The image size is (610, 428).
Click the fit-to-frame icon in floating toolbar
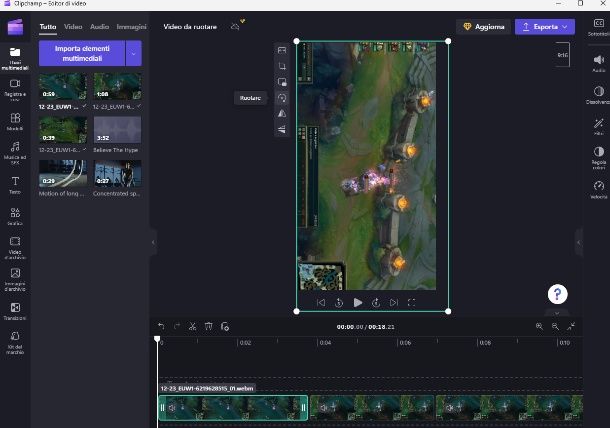pos(282,50)
